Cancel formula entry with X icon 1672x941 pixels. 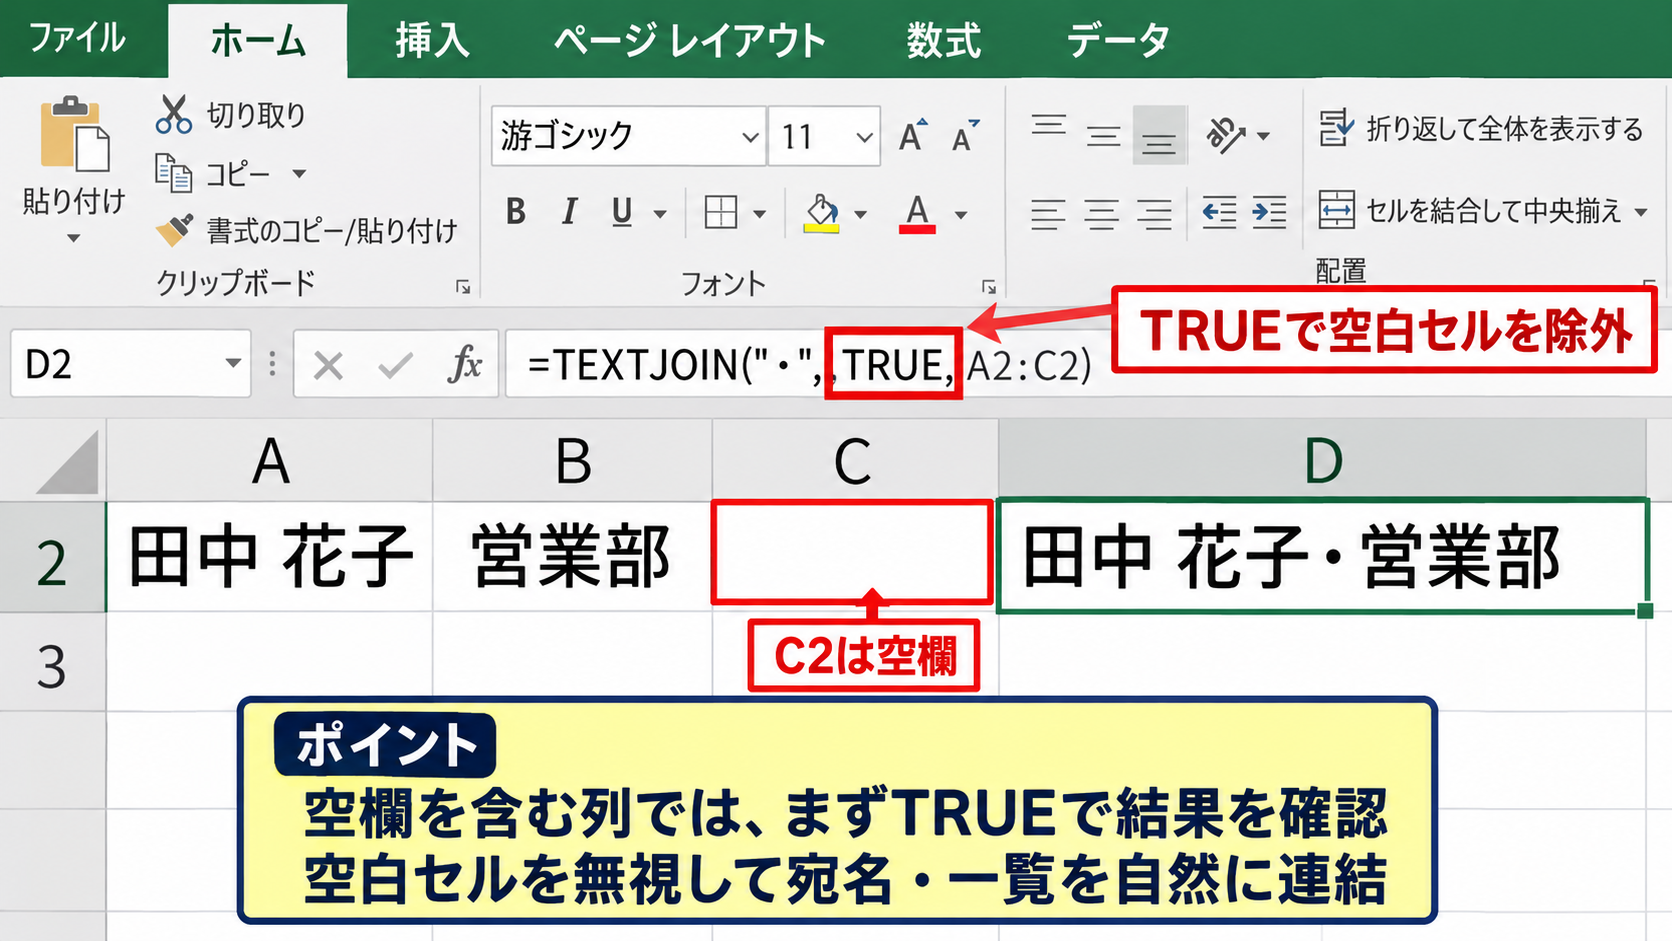coord(328,365)
